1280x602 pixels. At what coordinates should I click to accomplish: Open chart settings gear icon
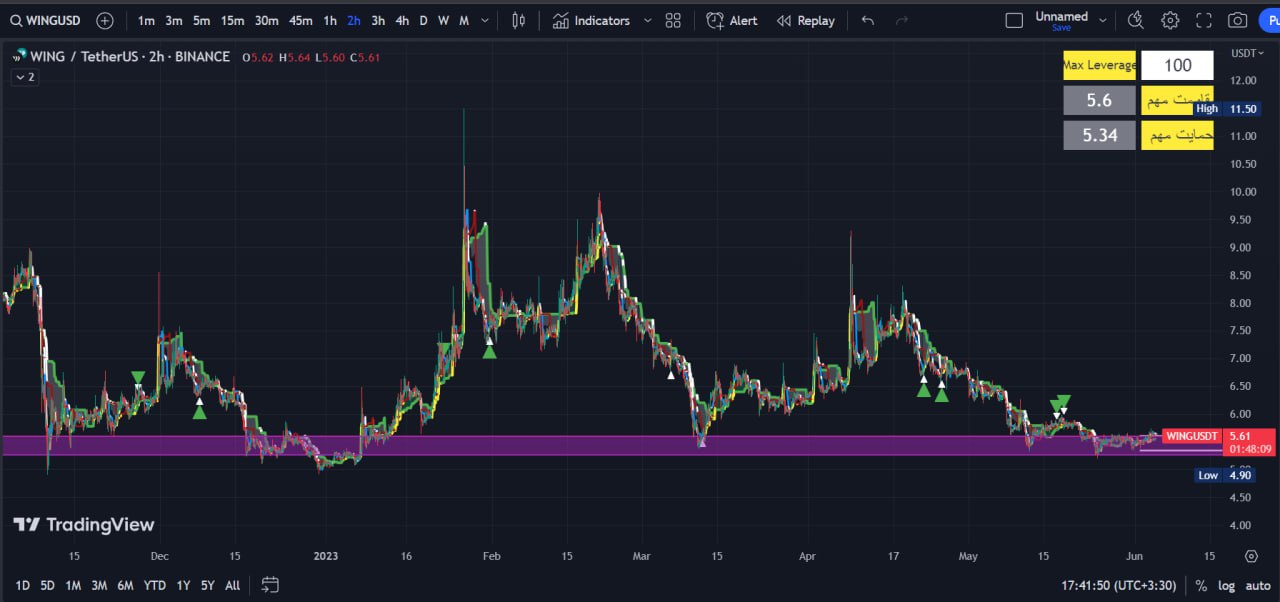[1170, 20]
